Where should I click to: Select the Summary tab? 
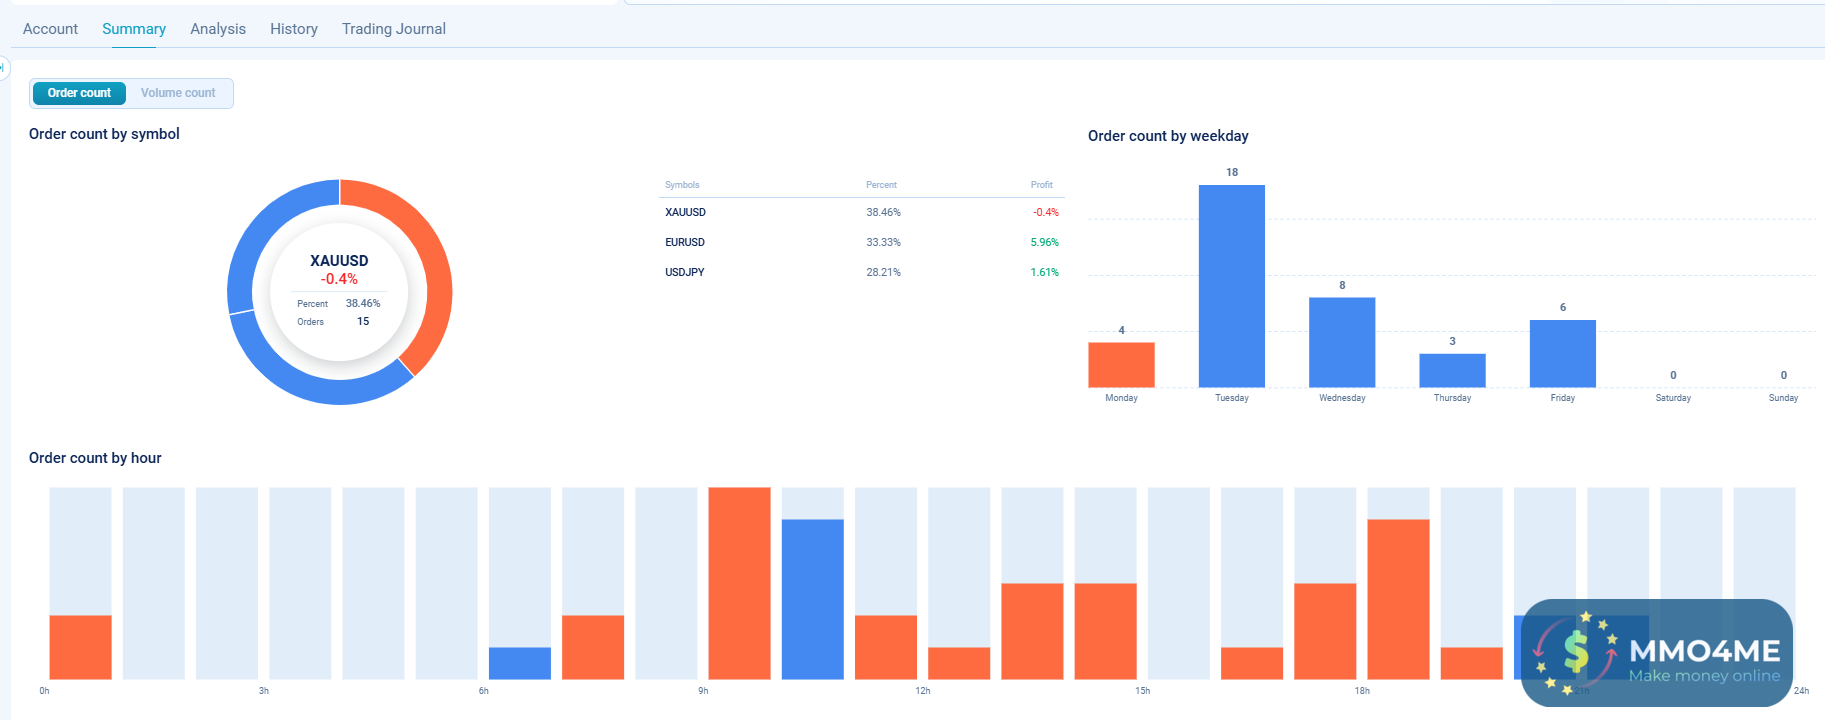pyautogui.click(x=134, y=29)
